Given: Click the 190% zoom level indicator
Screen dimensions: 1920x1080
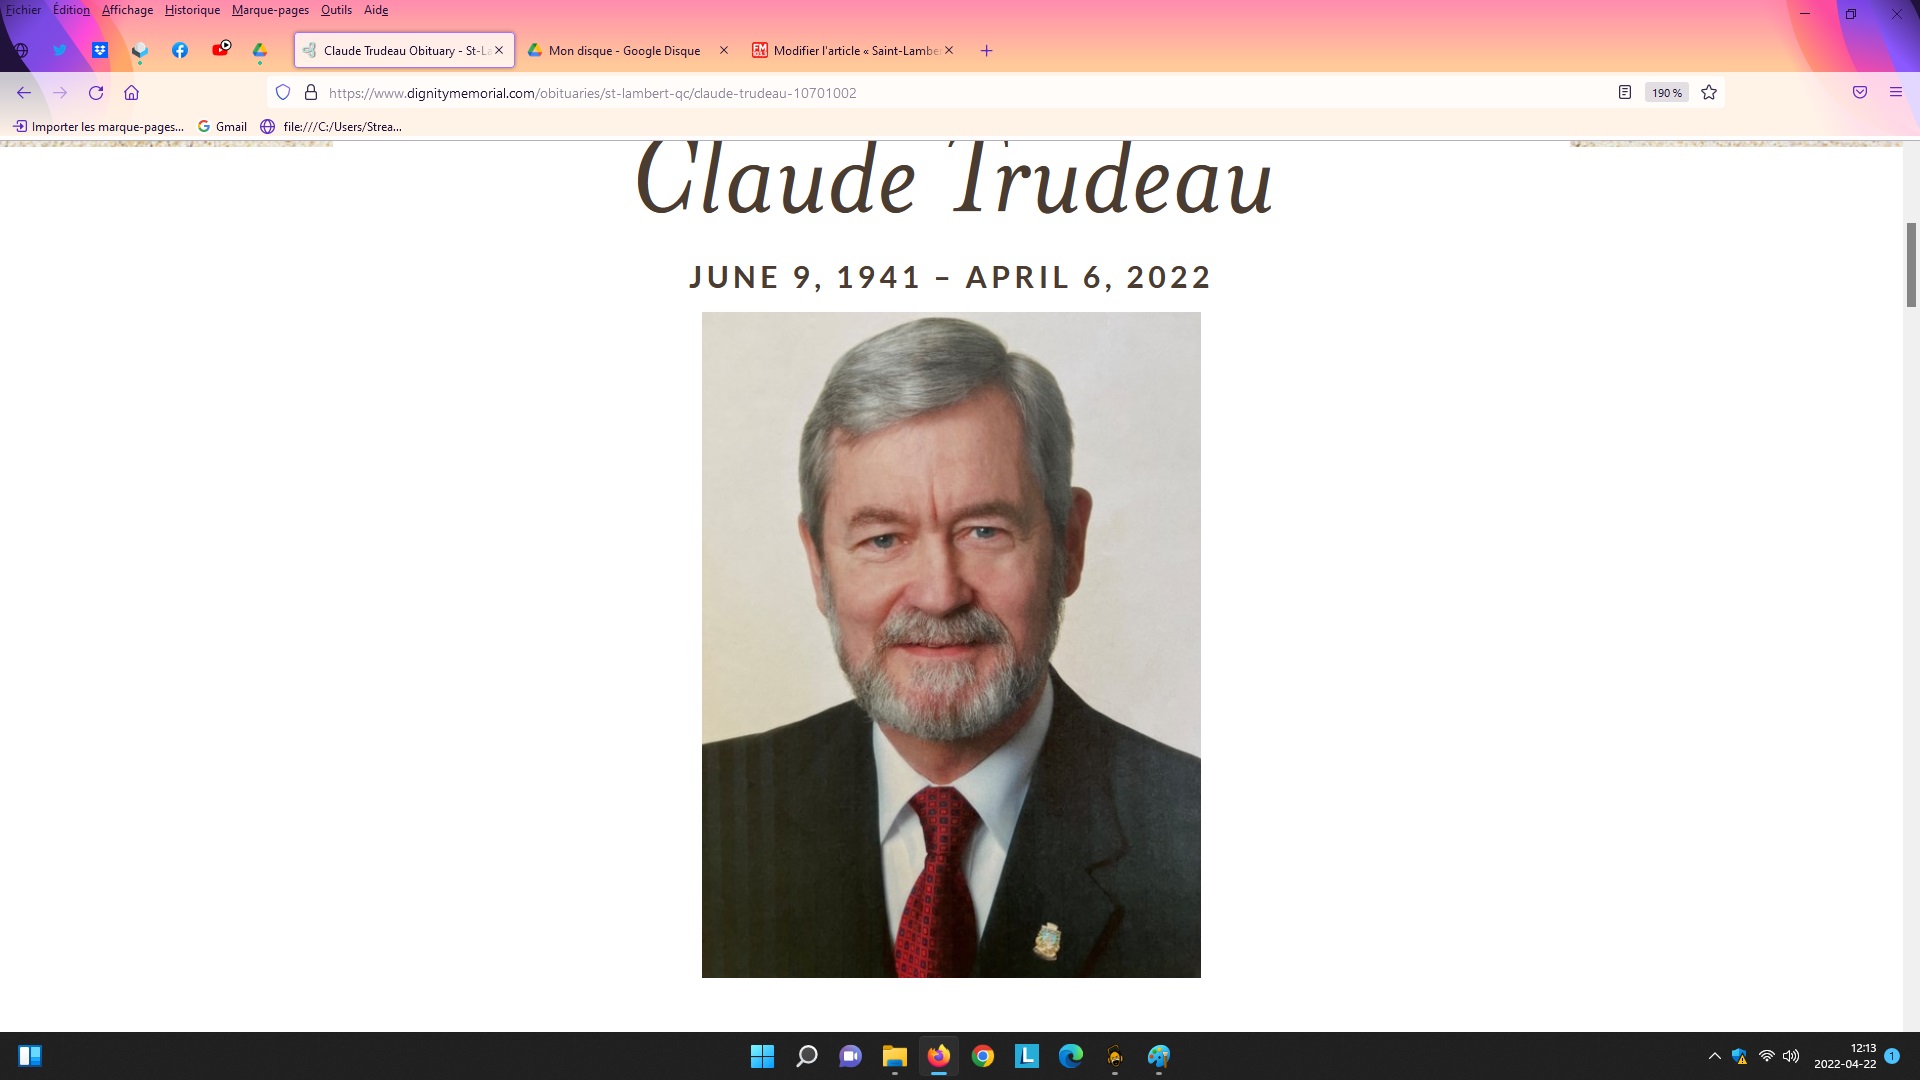Looking at the screenshot, I should point(1666,93).
